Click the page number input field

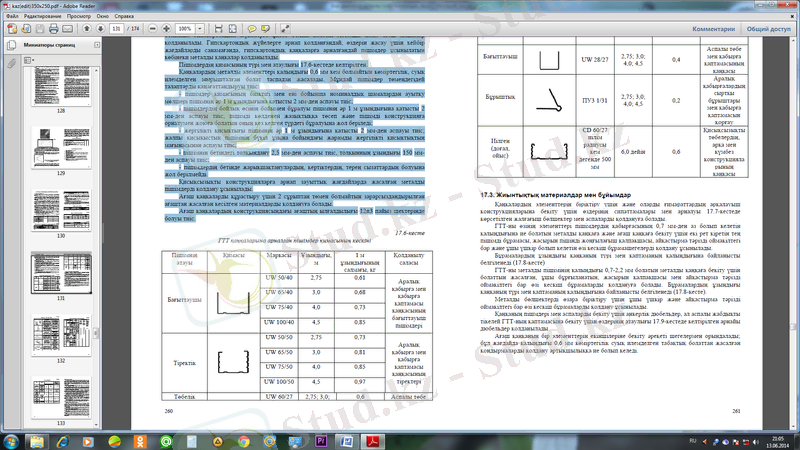point(118,30)
